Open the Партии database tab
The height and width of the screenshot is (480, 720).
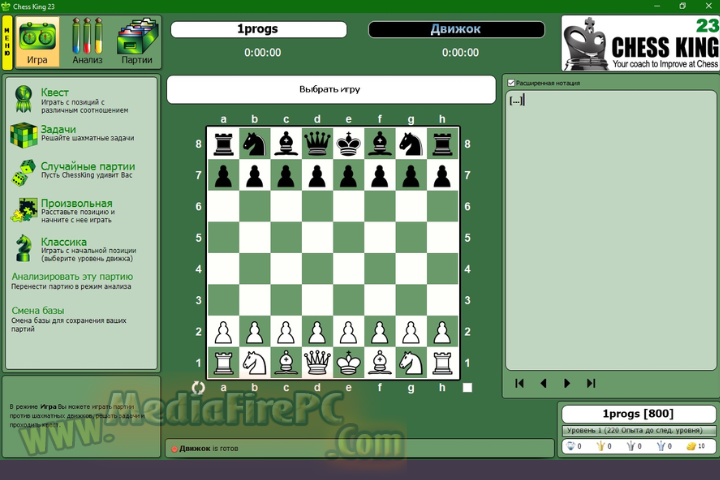(x=137, y=42)
